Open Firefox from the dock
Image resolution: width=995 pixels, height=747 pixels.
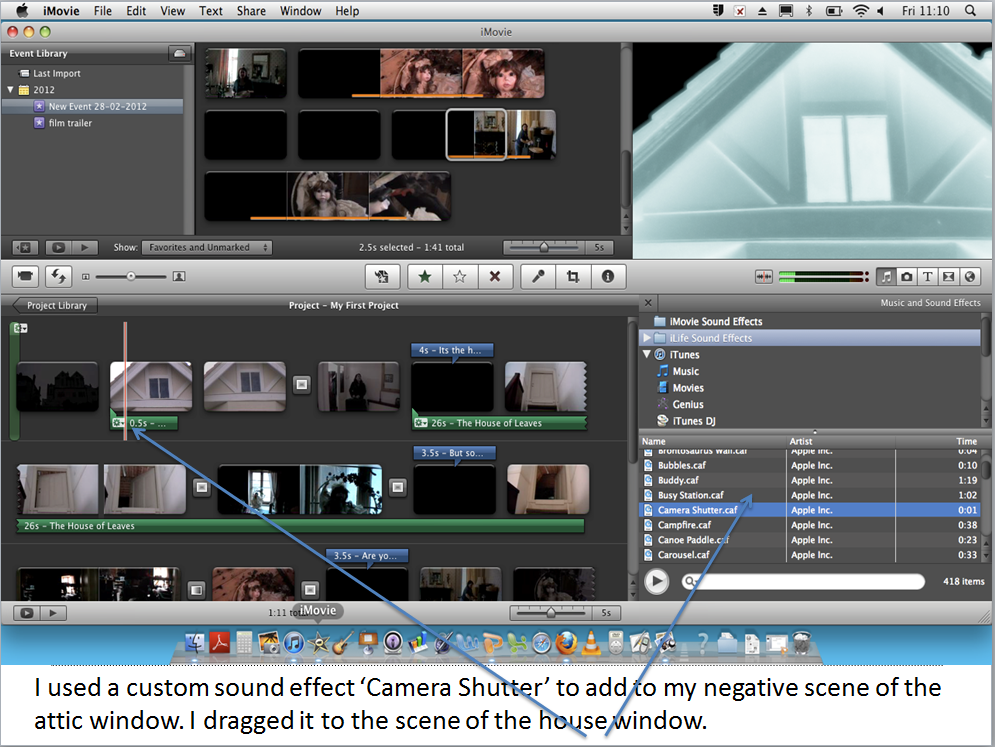pos(567,644)
